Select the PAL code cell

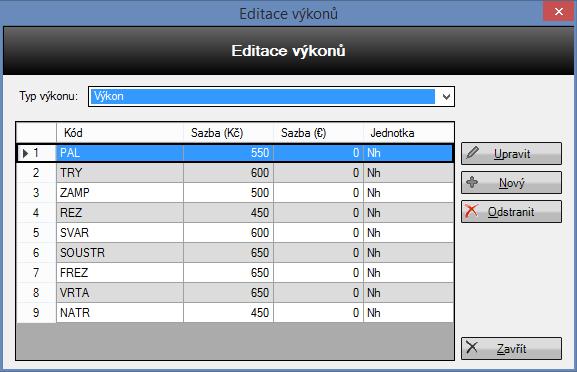coord(120,153)
